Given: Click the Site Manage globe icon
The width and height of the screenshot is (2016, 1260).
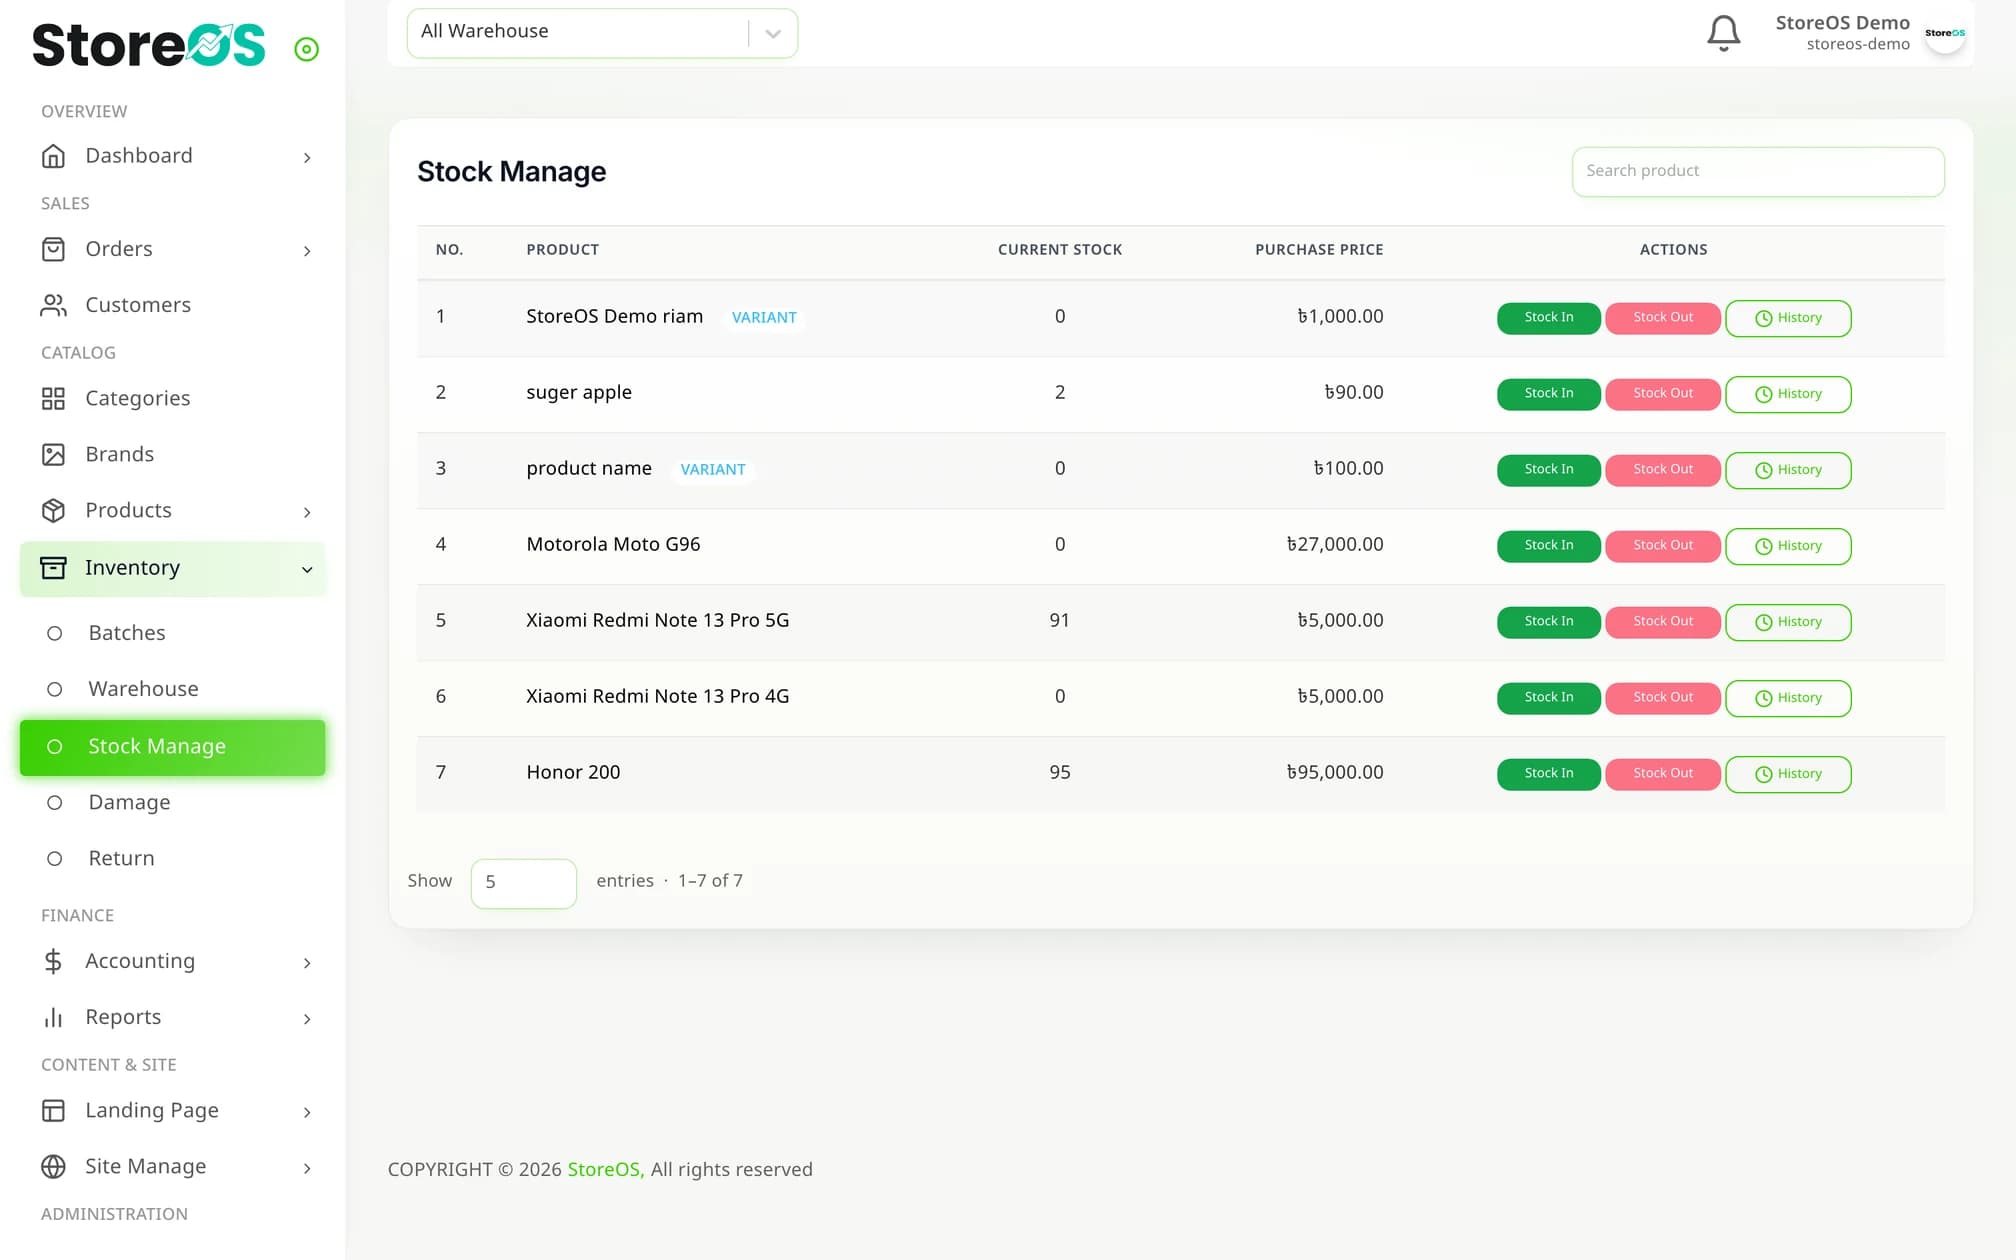Looking at the screenshot, I should coord(53,1167).
